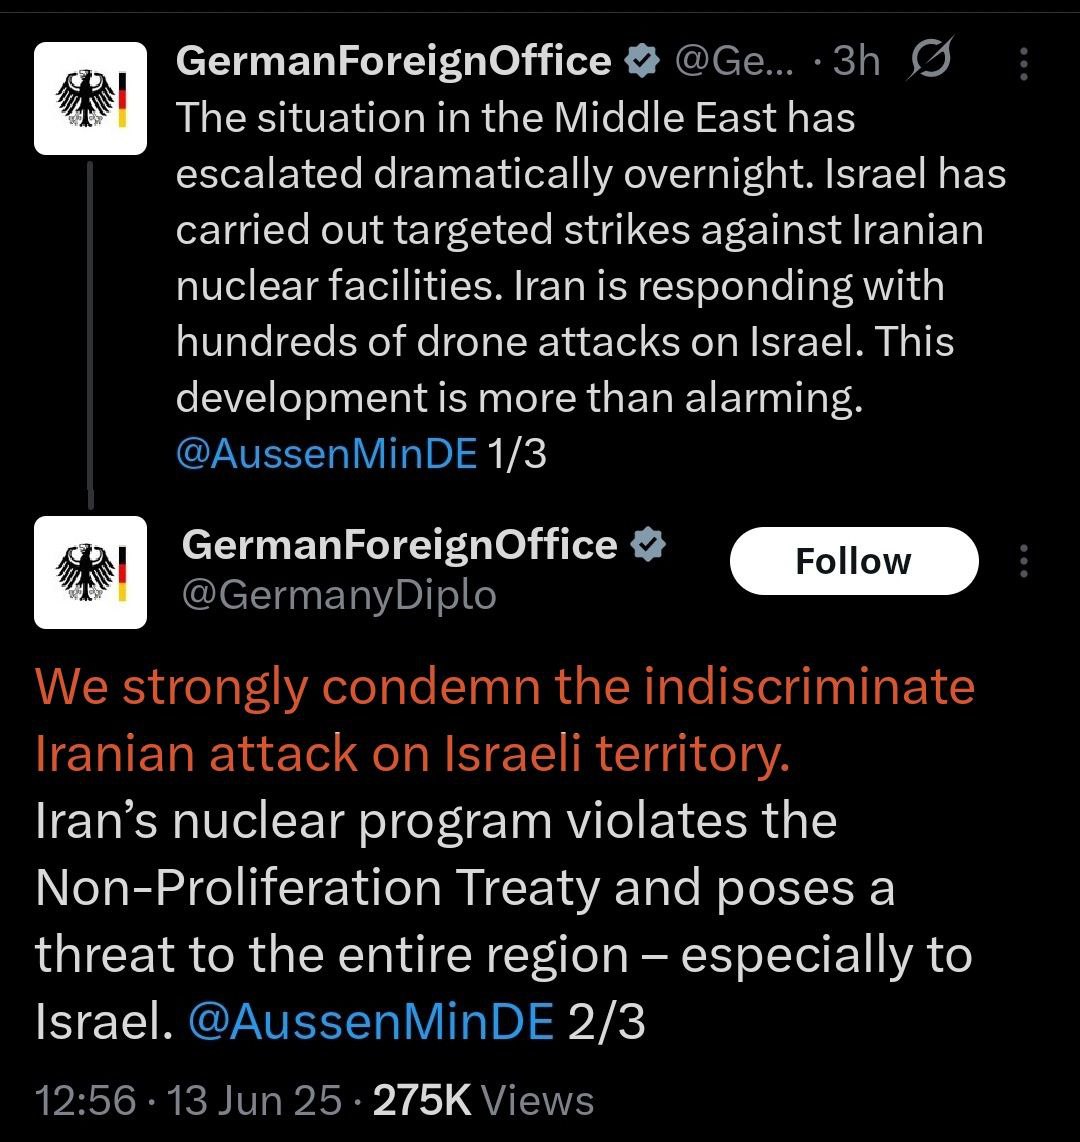This screenshot has width=1080, height=1142.
Task: Open the first tweet's three-dot more menu
Action: (1023, 62)
